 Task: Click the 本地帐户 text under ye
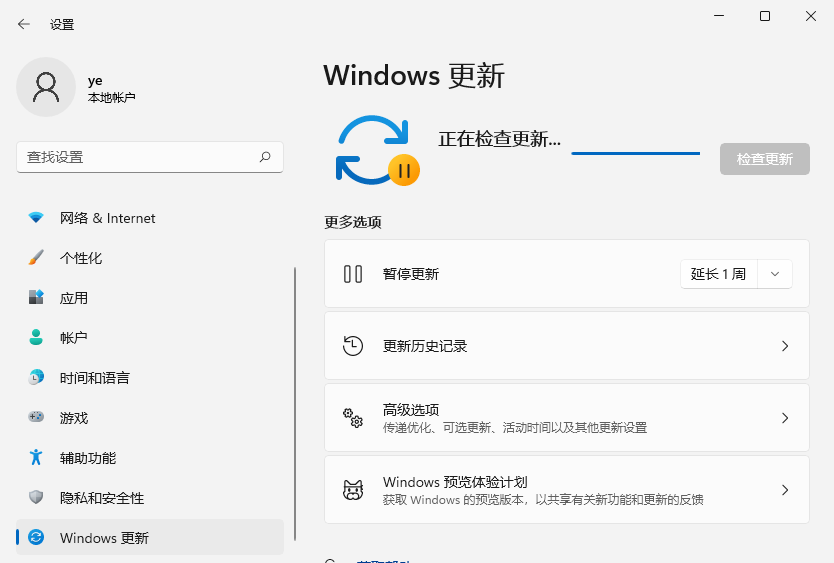[x=112, y=97]
